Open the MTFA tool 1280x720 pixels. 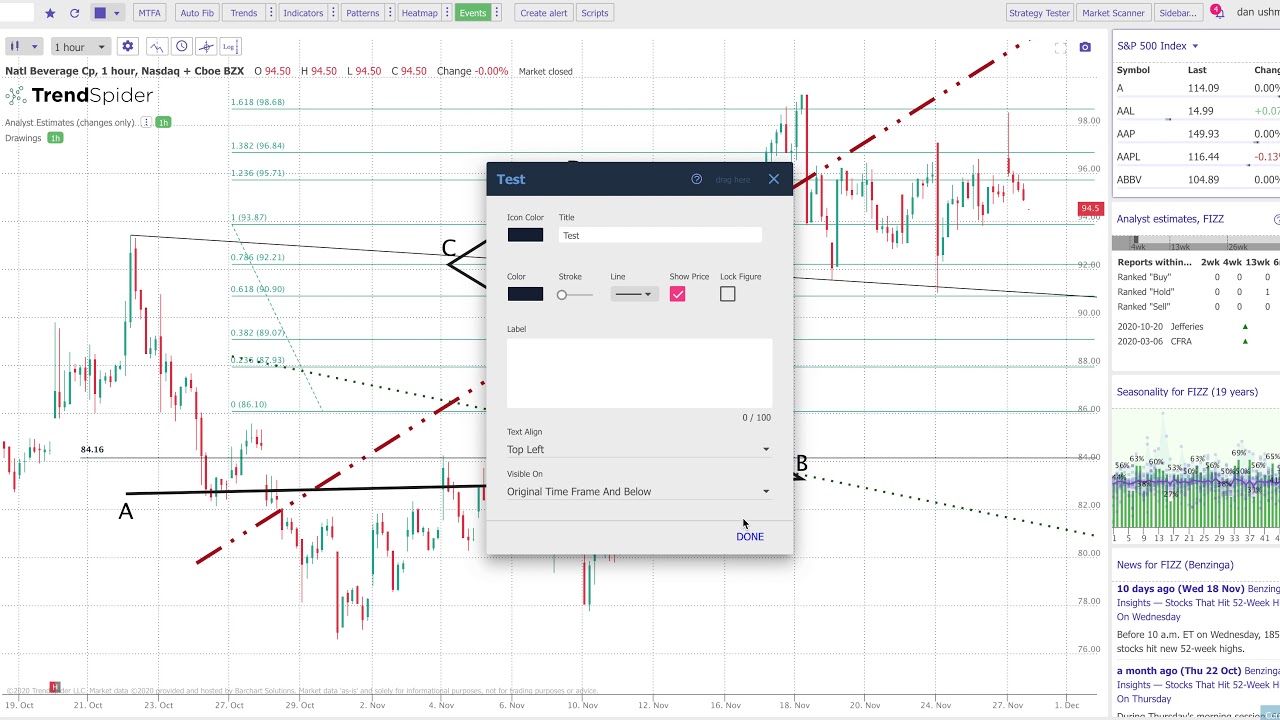[x=149, y=13]
